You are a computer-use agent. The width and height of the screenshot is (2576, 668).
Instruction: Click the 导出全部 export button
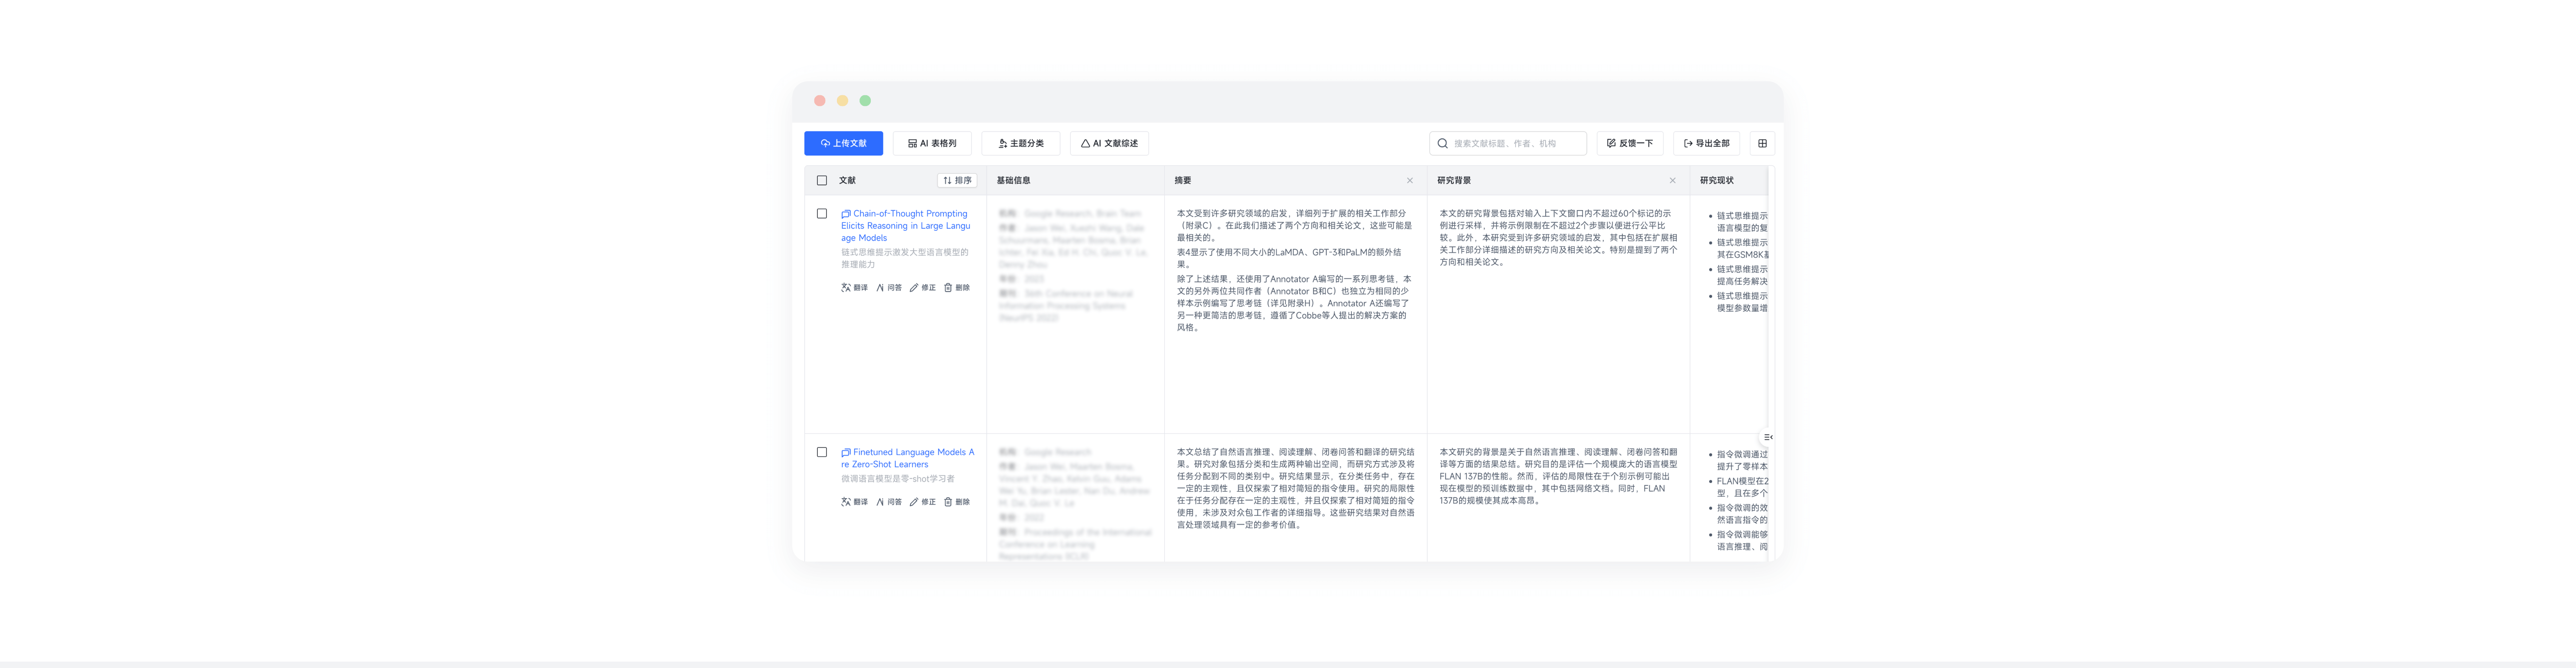tap(1706, 143)
